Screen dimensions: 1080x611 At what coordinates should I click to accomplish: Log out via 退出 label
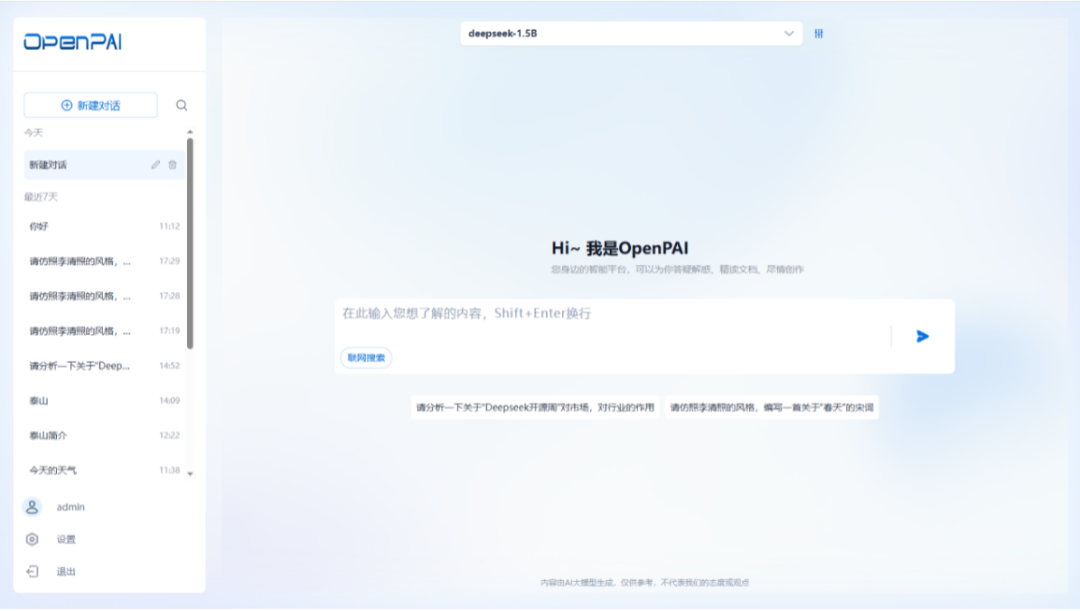point(66,572)
